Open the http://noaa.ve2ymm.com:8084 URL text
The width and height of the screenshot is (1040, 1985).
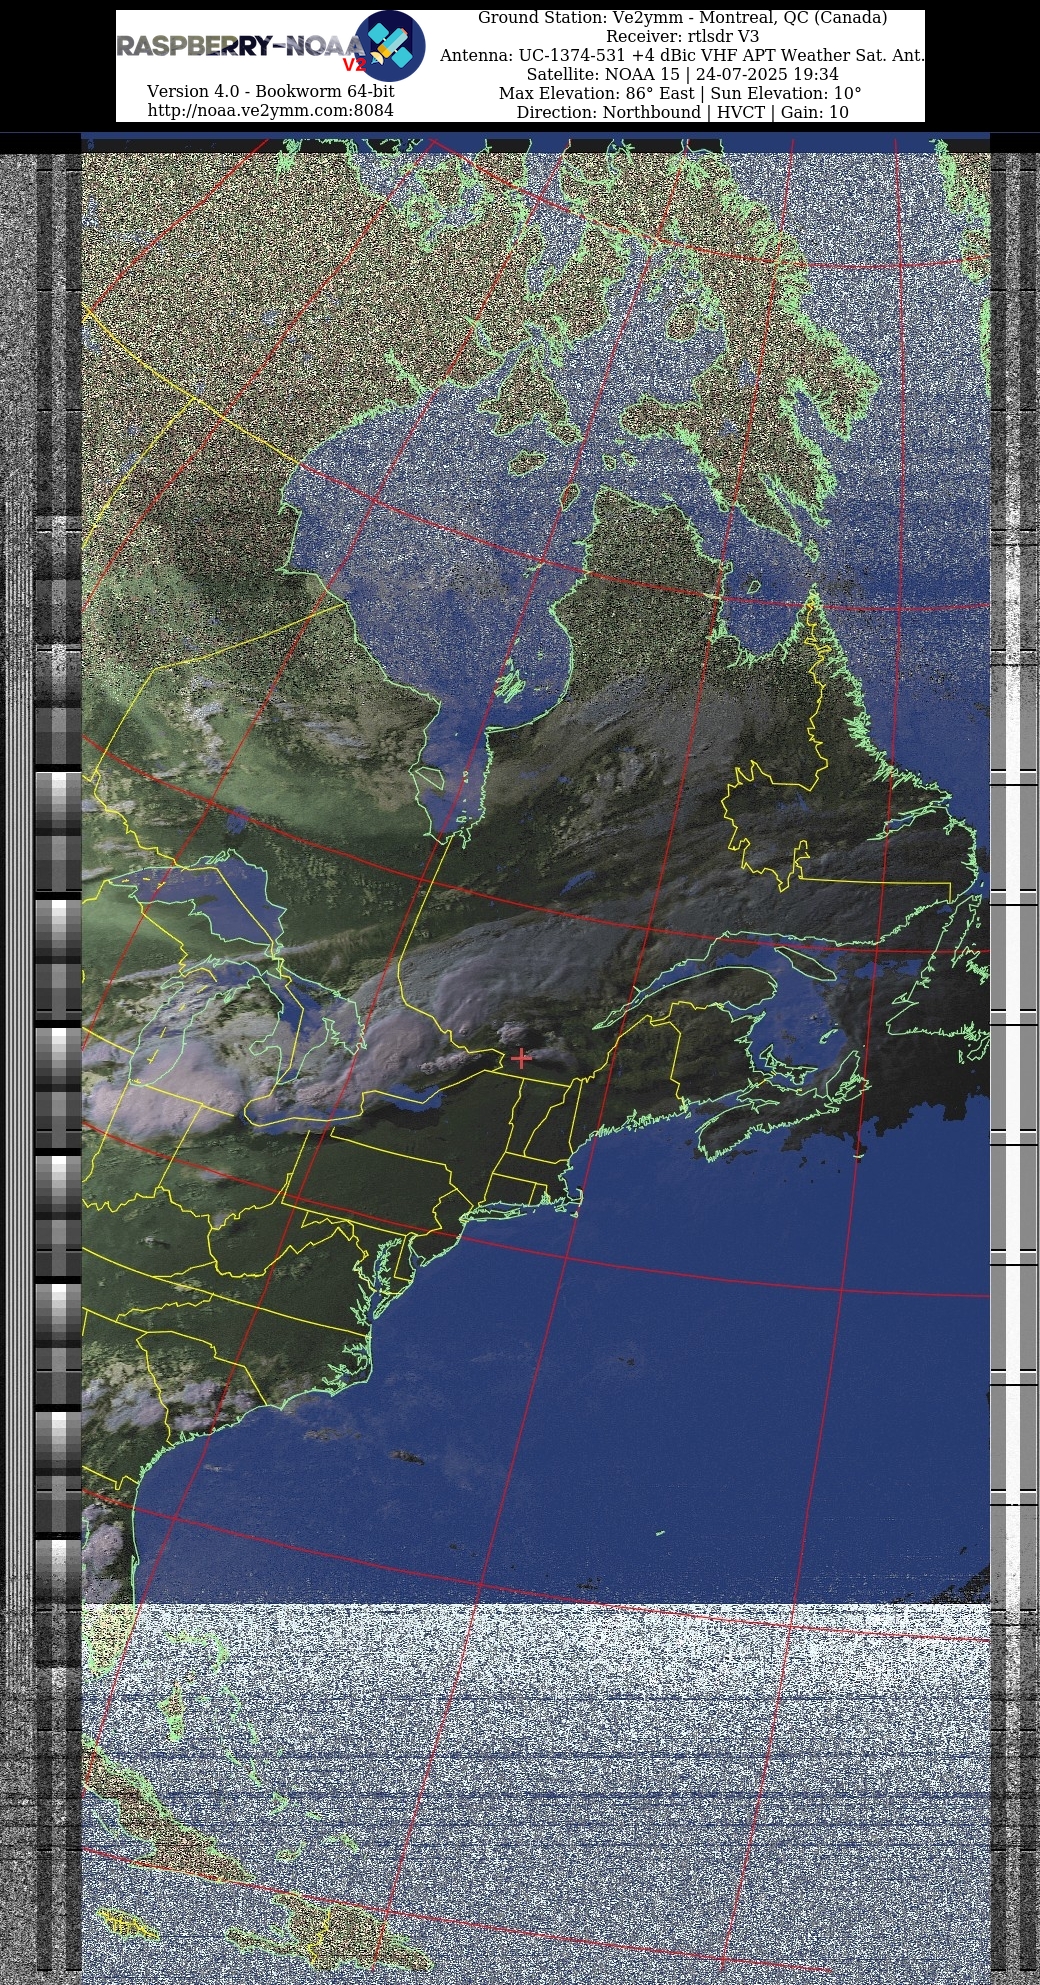pos(270,110)
